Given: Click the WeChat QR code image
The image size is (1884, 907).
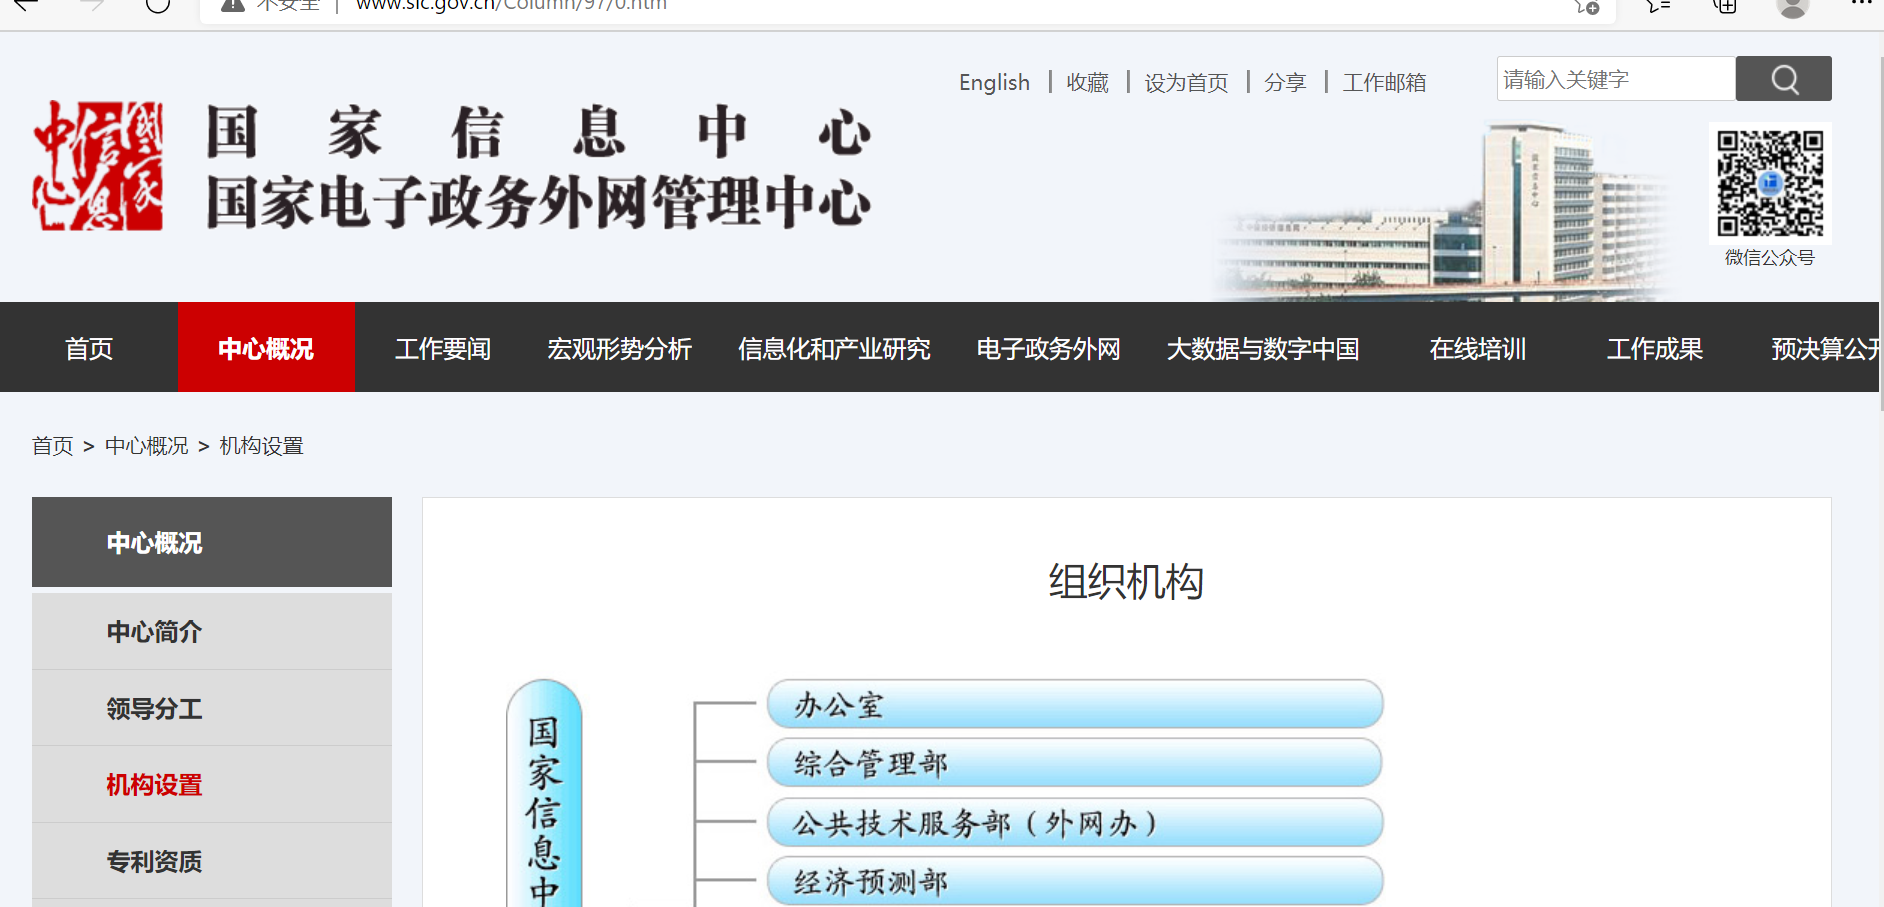Looking at the screenshot, I should (1770, 183).
